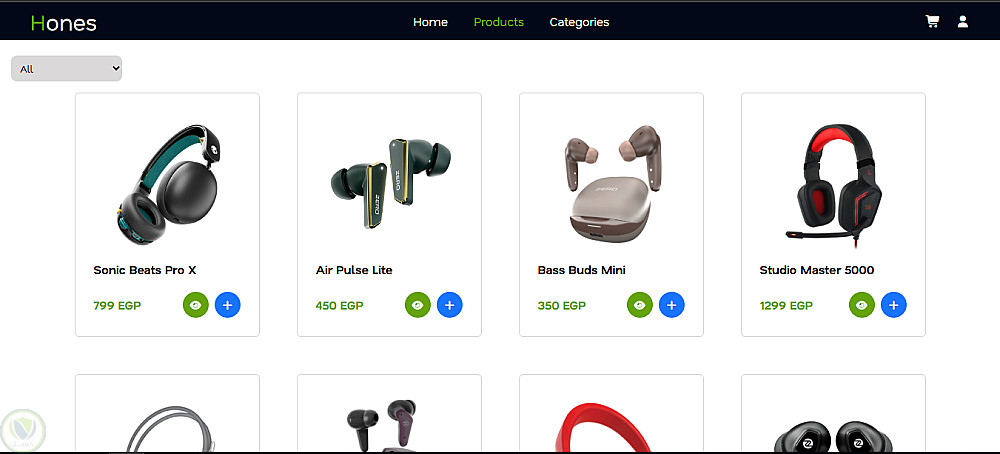Add Air Pulse Lite to cart with plus

(x=450, y=305)
